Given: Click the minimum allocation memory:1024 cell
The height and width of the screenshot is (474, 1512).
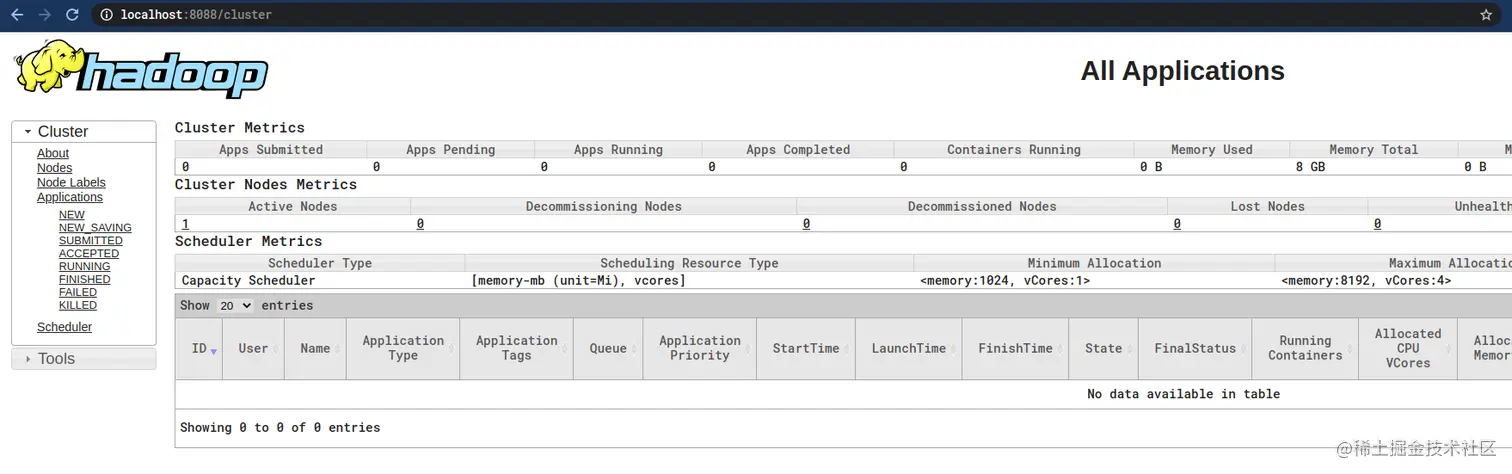Looking at the screenshot, I should pyautogui.click(x=1094, y=281).
